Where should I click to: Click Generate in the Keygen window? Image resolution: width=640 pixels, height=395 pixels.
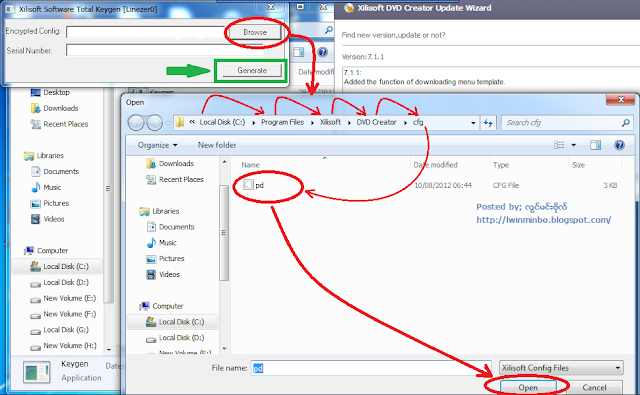click(252, 70)
